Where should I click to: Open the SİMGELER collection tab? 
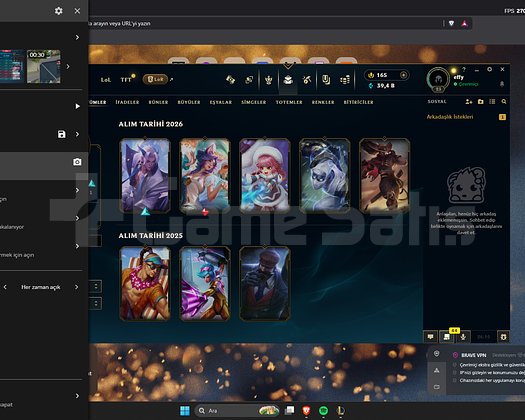click(253, 102)
